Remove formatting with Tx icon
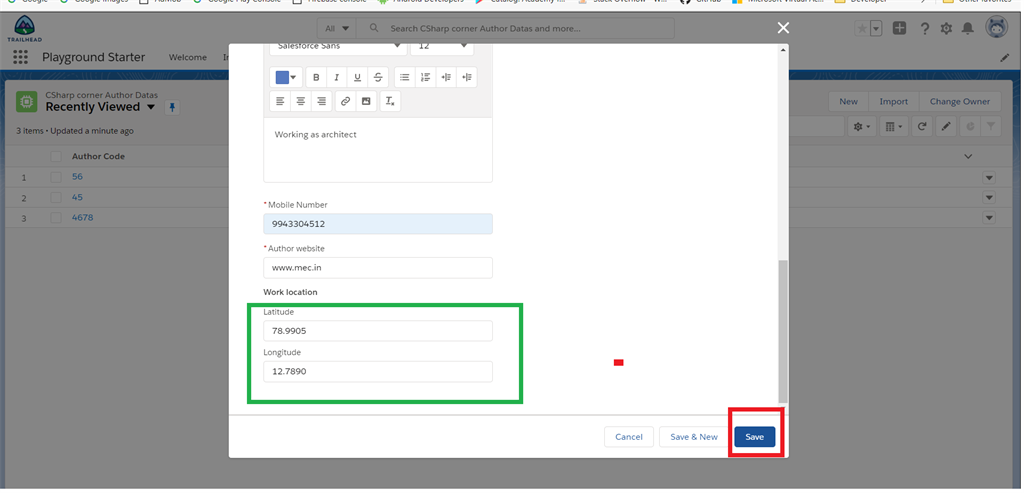This screenshot has width=1024, height=493. (390, 101)
